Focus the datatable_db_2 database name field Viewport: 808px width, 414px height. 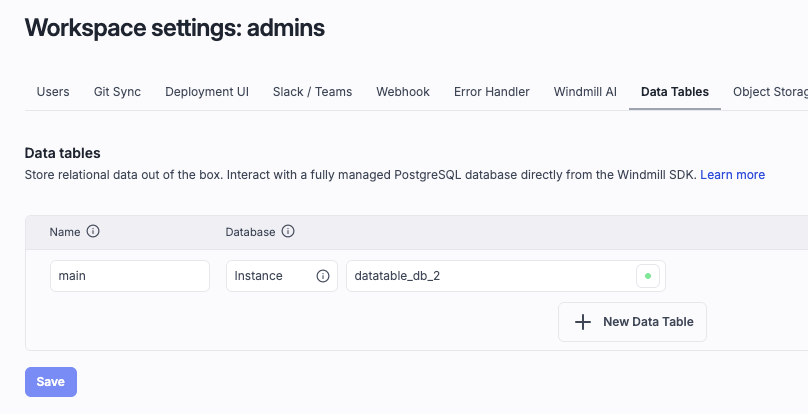490,276
